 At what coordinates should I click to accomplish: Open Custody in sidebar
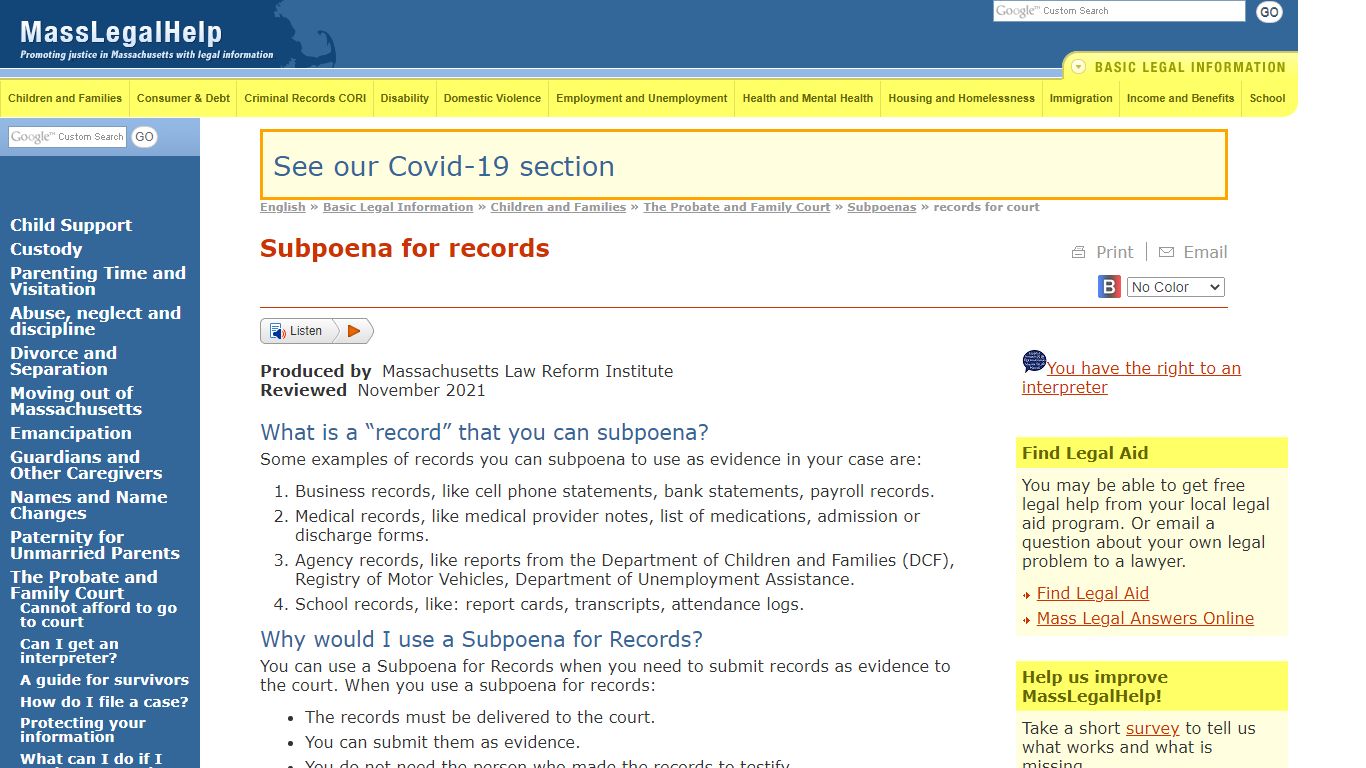46,249
